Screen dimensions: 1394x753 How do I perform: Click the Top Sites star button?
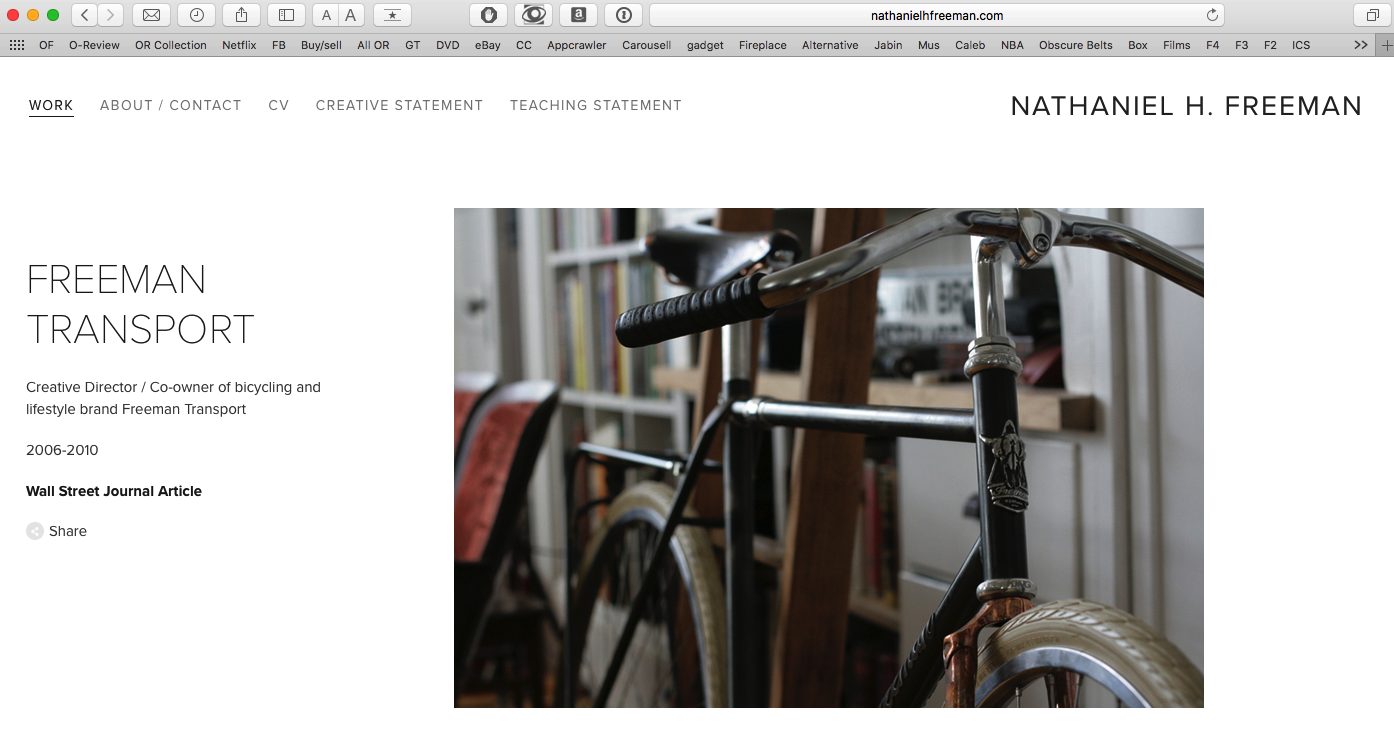pyautogui.click(x=392, y=15)
